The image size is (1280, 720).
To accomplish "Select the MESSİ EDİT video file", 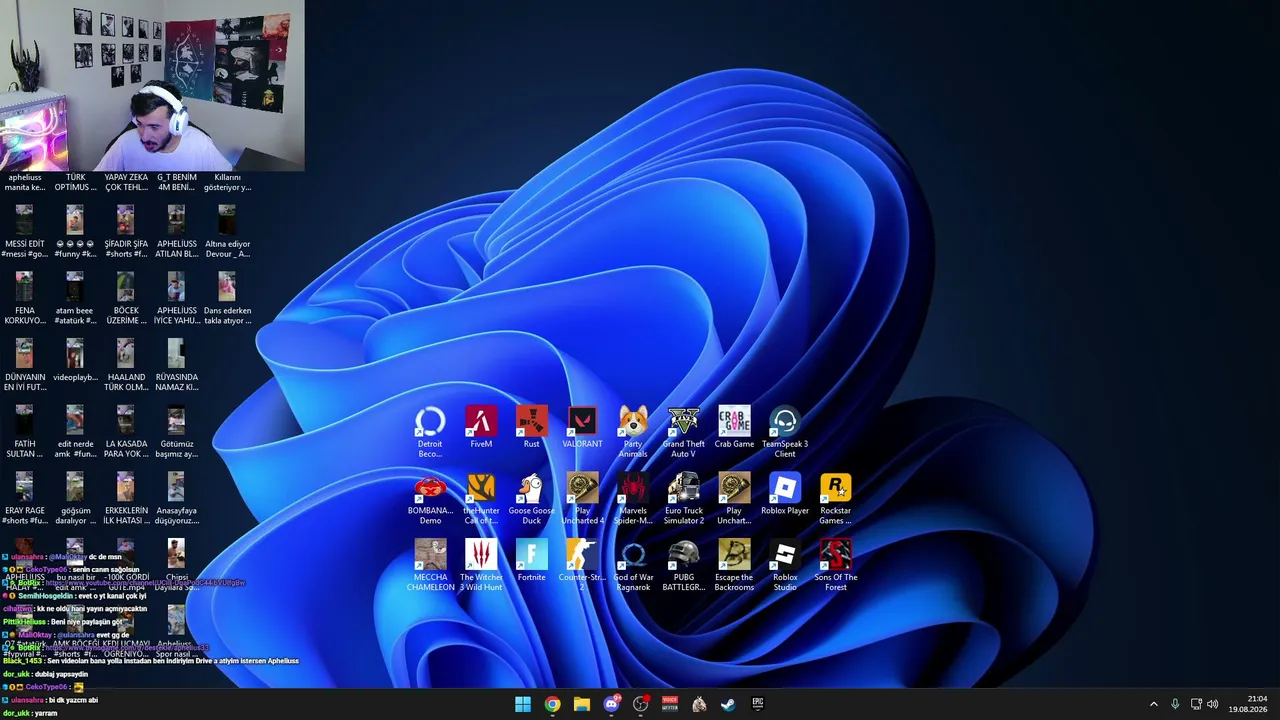I will [24, 232].
